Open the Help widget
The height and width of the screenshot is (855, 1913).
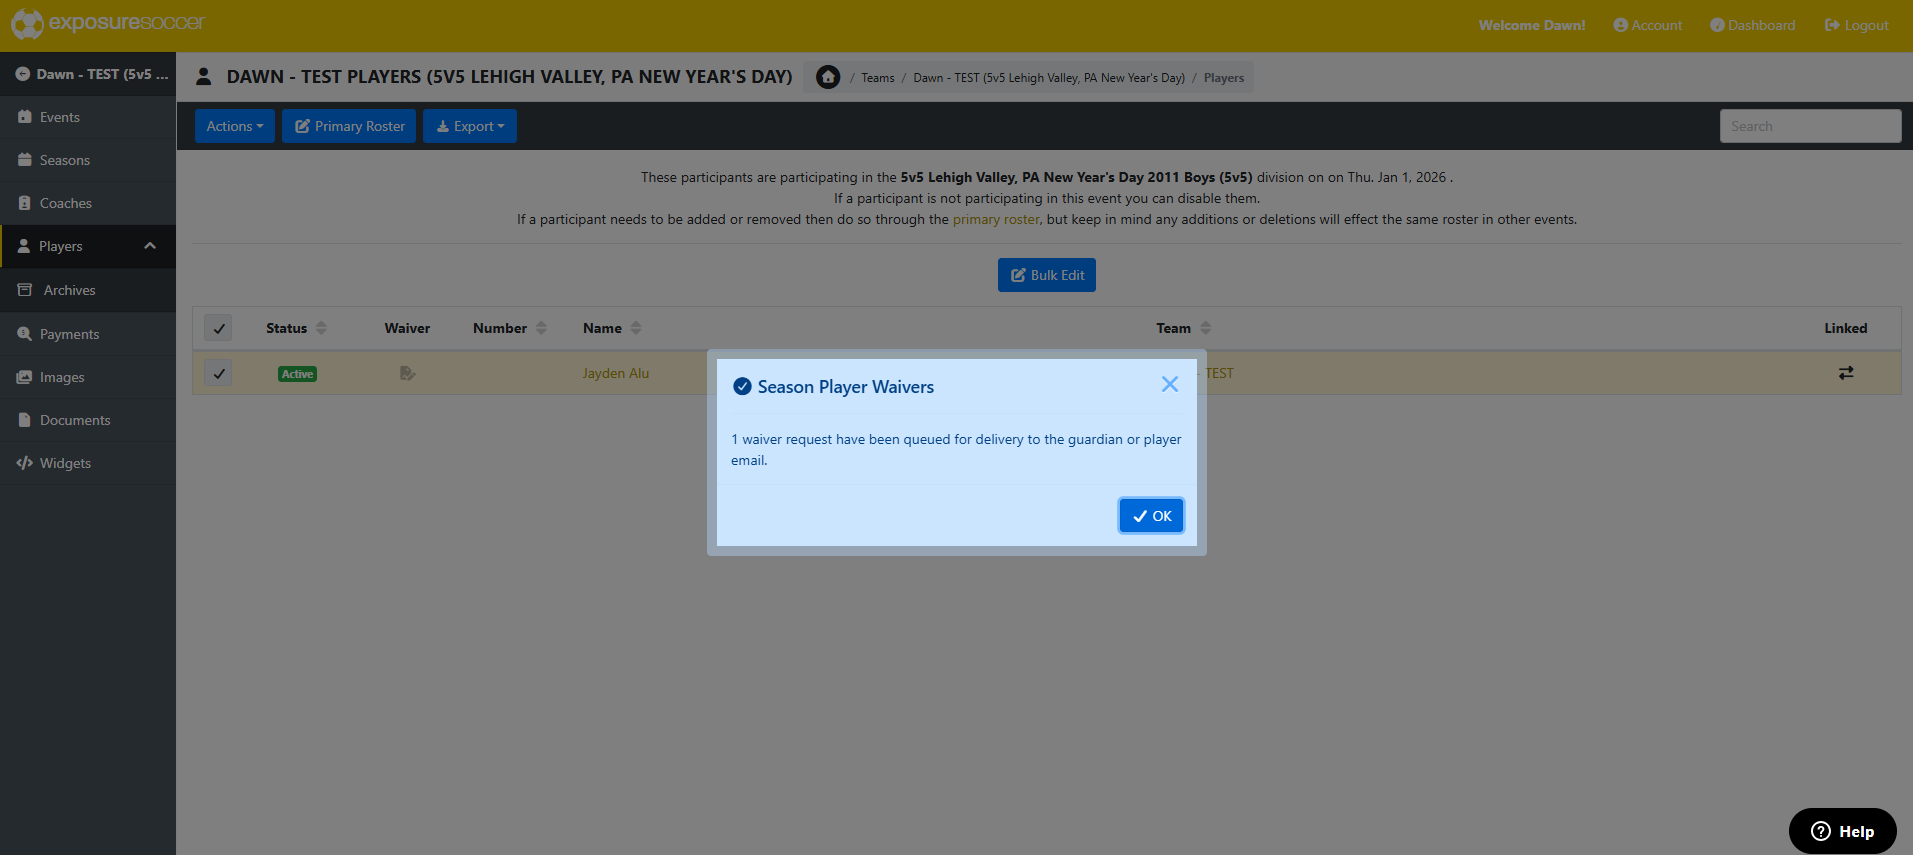pyautogui.click(x=1842, y=831)
